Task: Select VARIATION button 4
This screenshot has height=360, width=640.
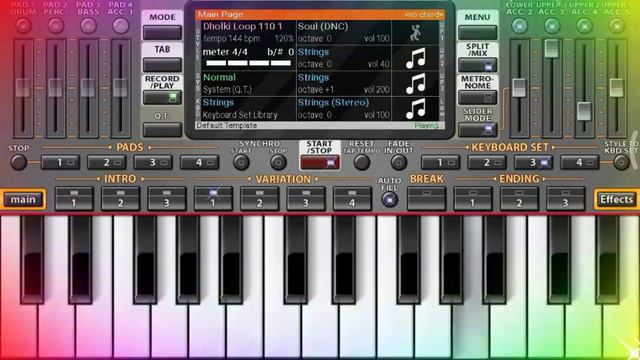Action: tap(352, 198)
